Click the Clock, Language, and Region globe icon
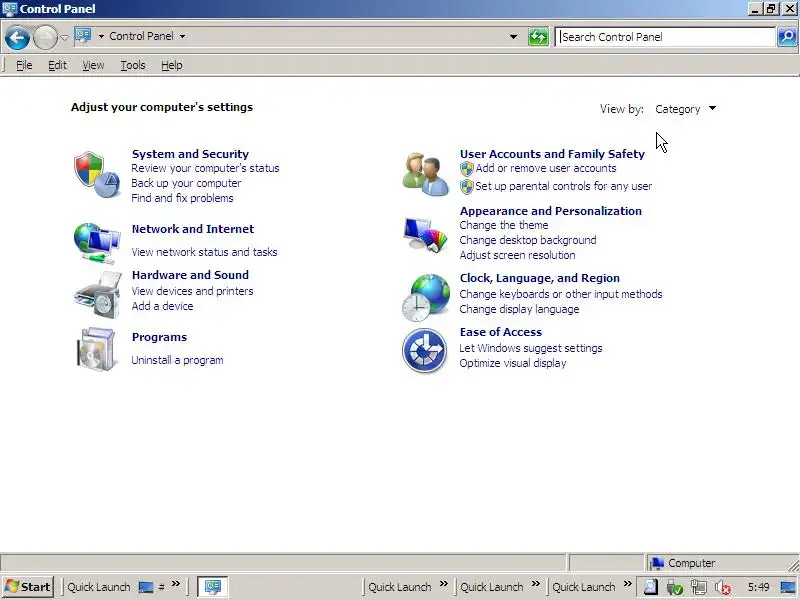 [x=426, y=298]
